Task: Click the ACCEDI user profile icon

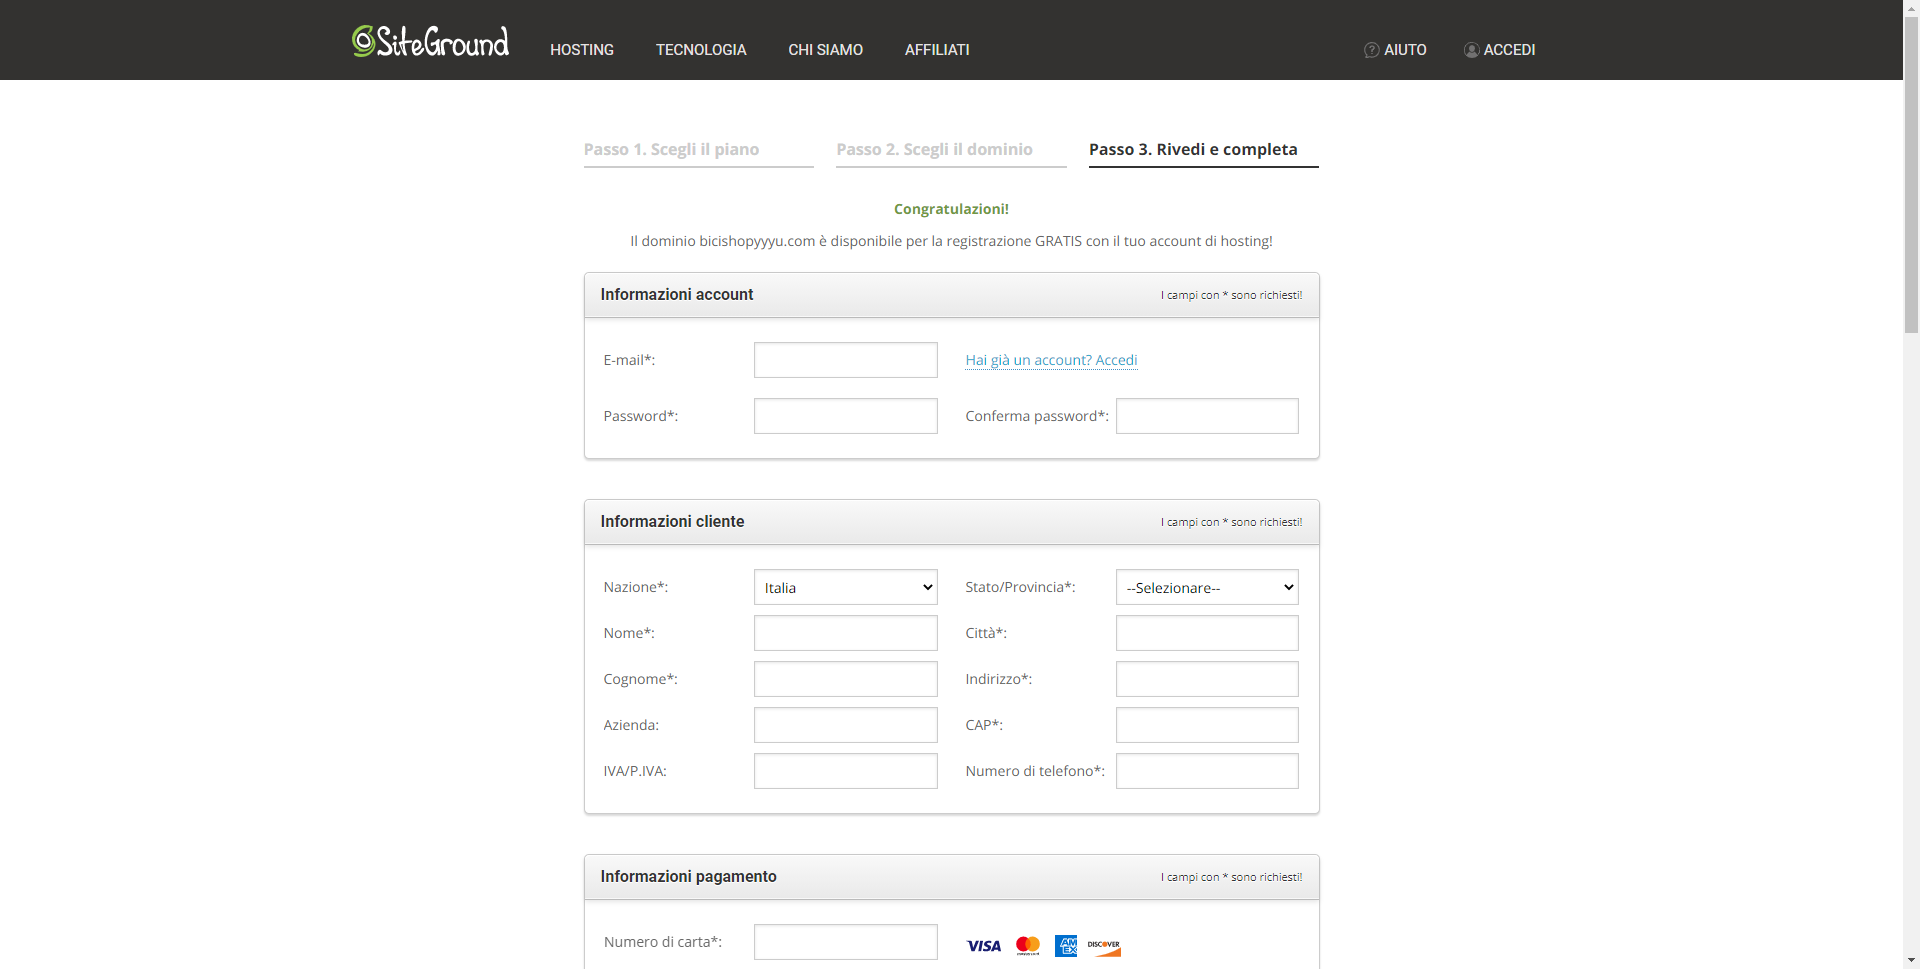Action: click(1471, 50)
